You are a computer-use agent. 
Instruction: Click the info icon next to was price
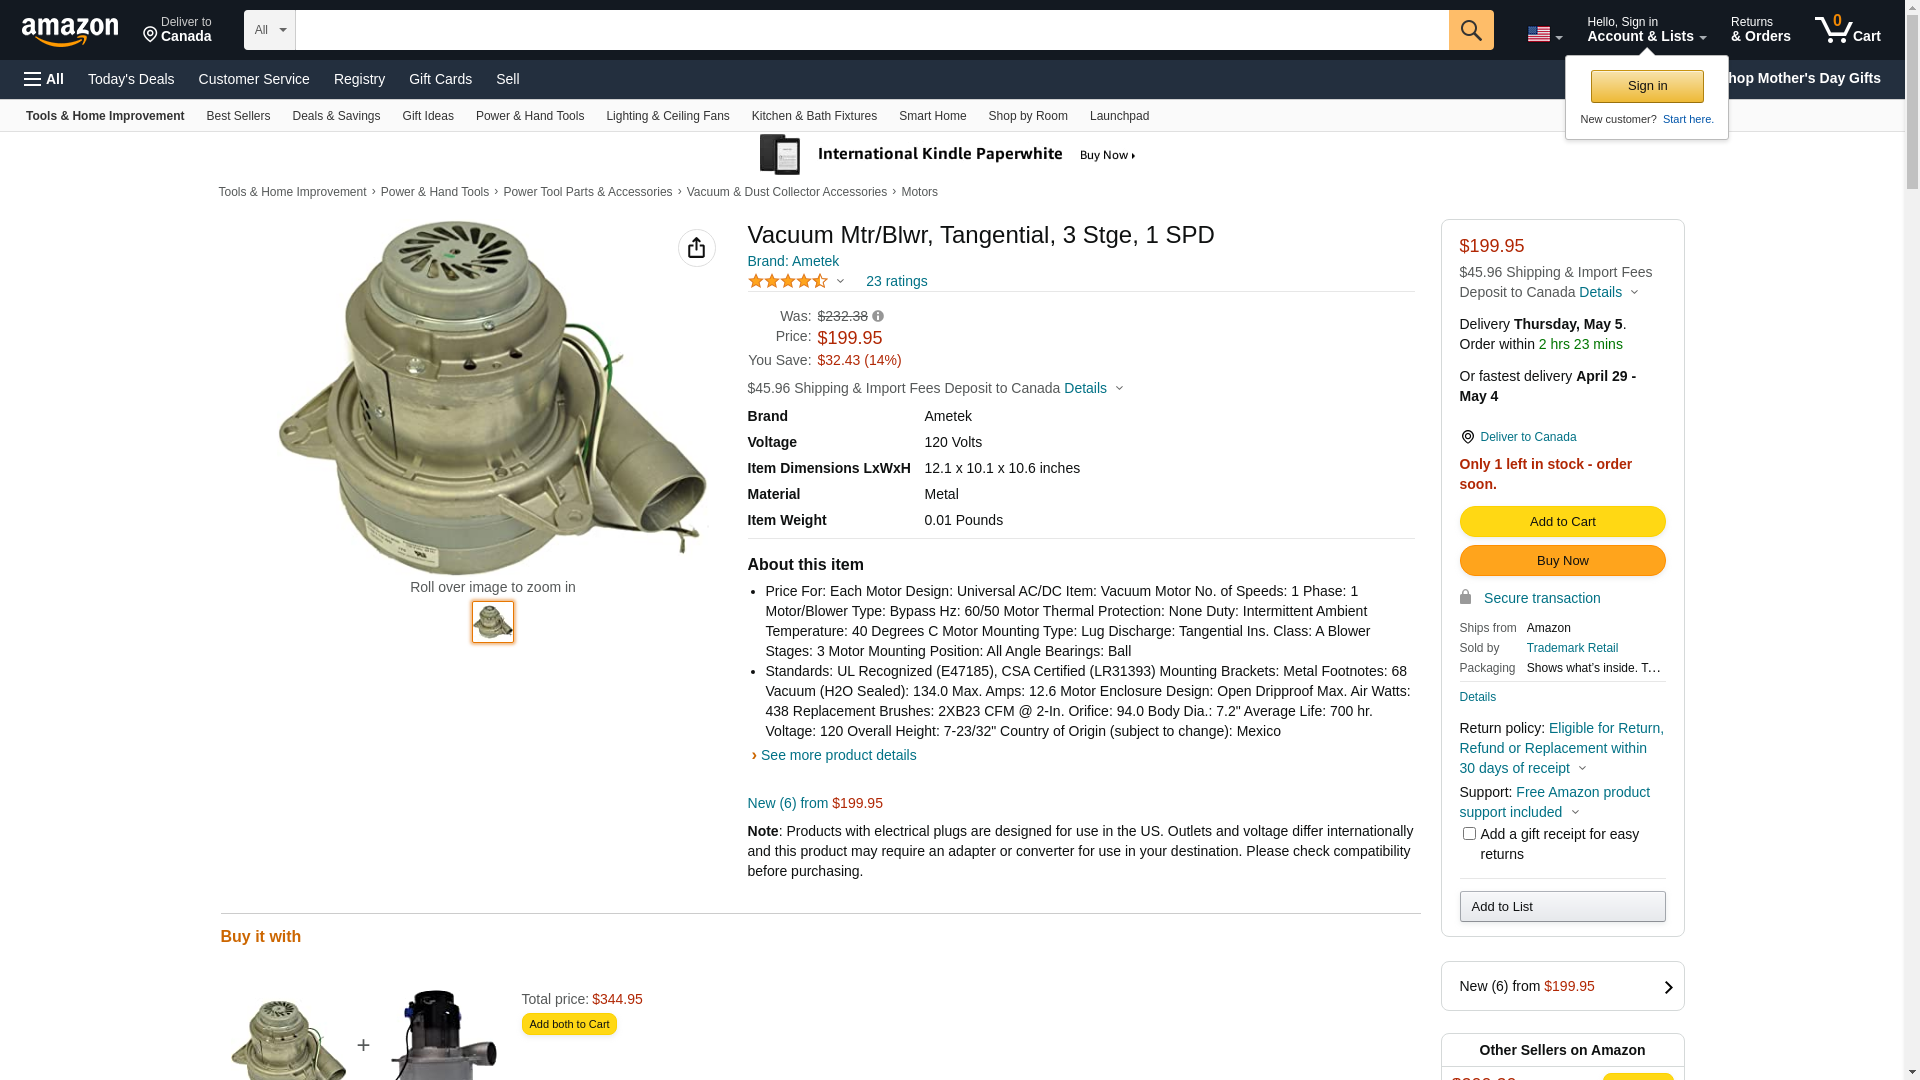point(878,316)
